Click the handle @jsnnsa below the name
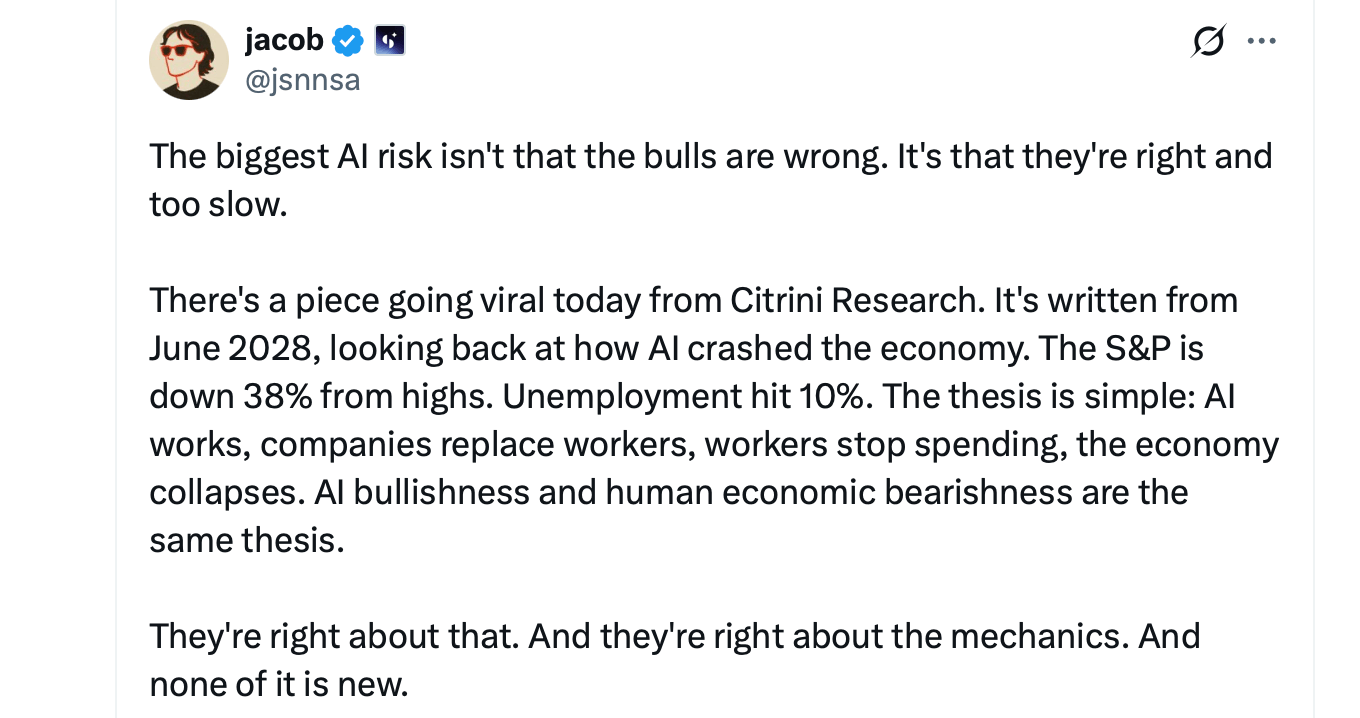Screen dimensions: 1360x718 [x=303, y=80]
